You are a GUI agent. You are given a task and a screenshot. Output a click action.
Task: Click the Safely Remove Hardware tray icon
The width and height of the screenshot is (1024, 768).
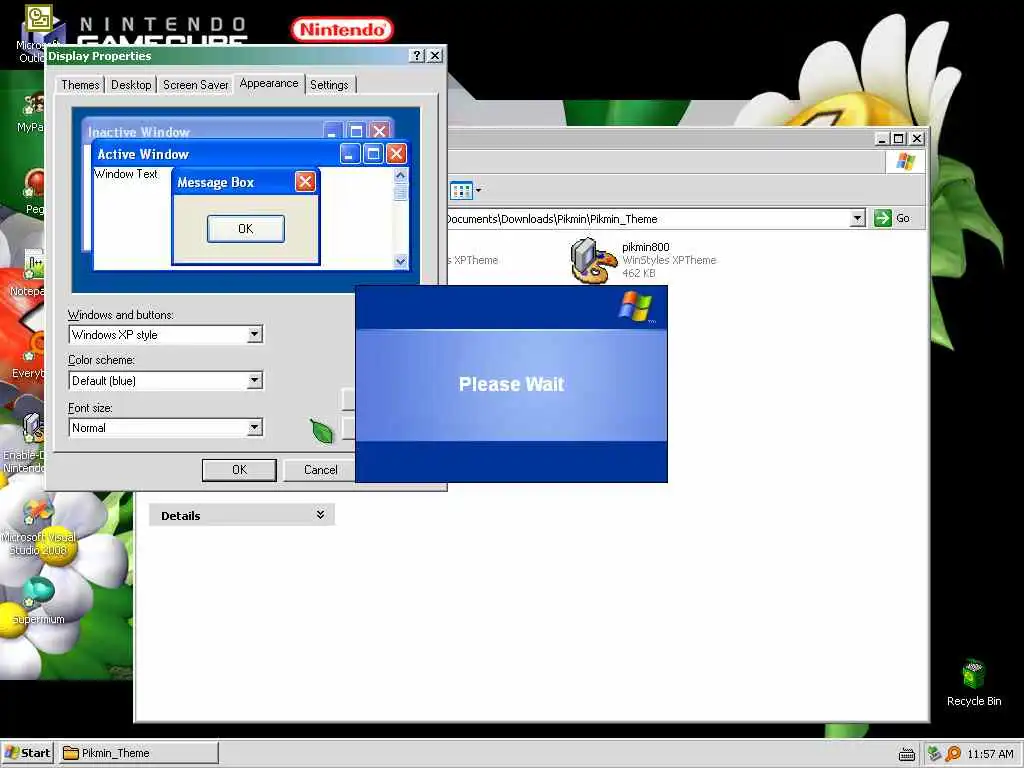[x=935, y=754]
